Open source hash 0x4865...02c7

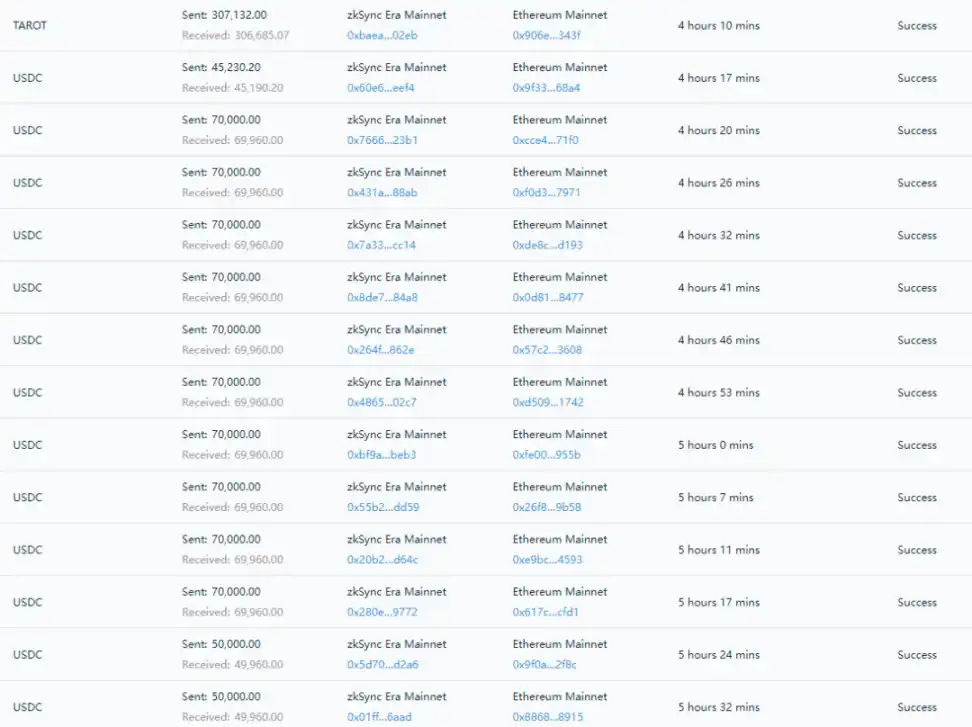pos(381,403)
